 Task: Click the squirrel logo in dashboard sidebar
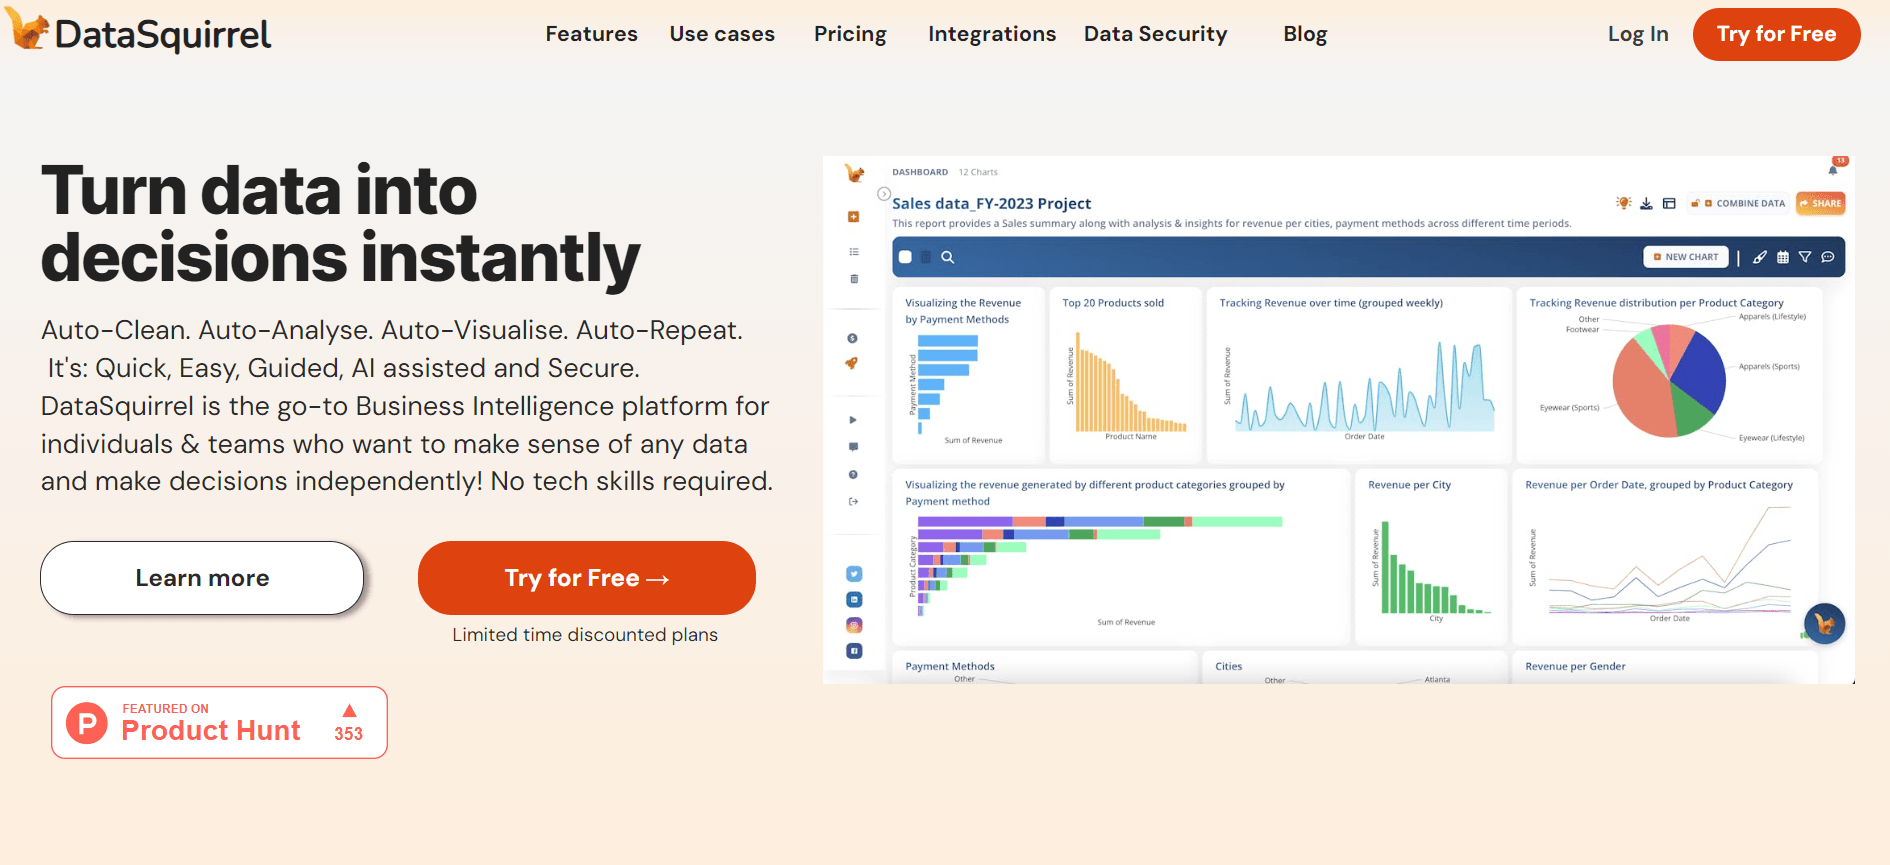point(854,174)
